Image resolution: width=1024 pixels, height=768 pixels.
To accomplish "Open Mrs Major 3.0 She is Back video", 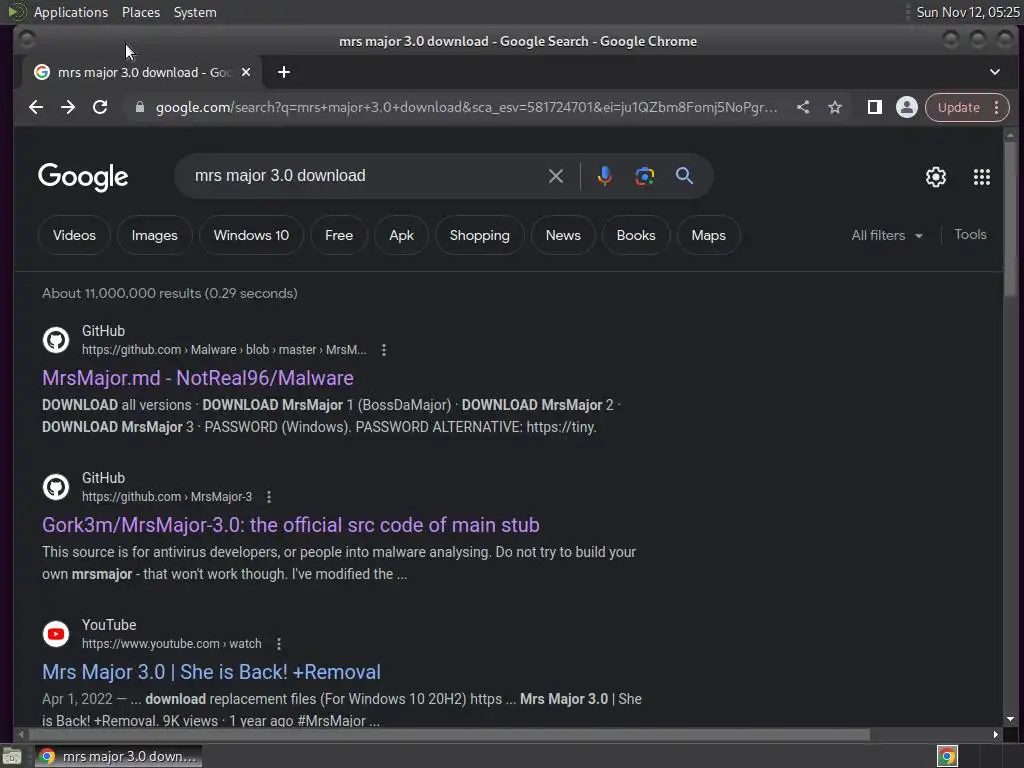I will (212, 672).
